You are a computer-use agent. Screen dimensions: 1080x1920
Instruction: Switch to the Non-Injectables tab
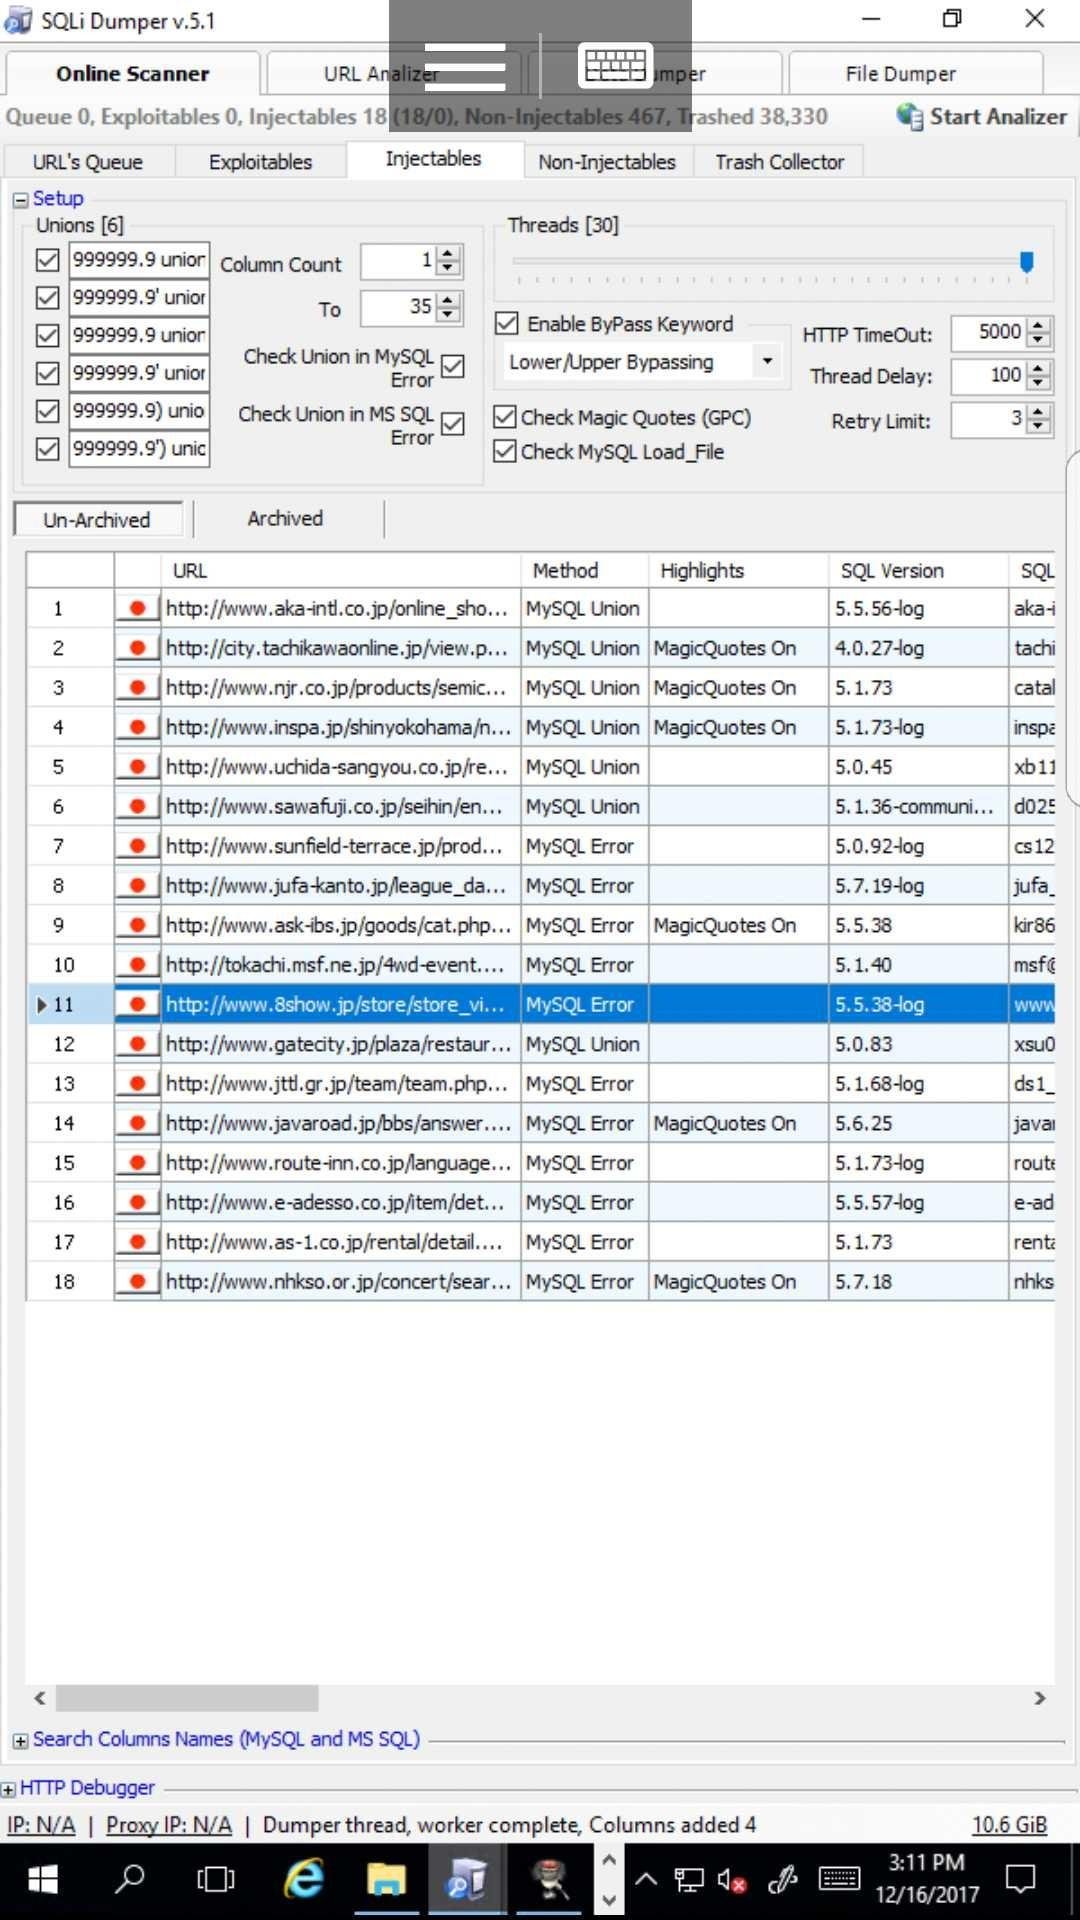tap(607, 162)
